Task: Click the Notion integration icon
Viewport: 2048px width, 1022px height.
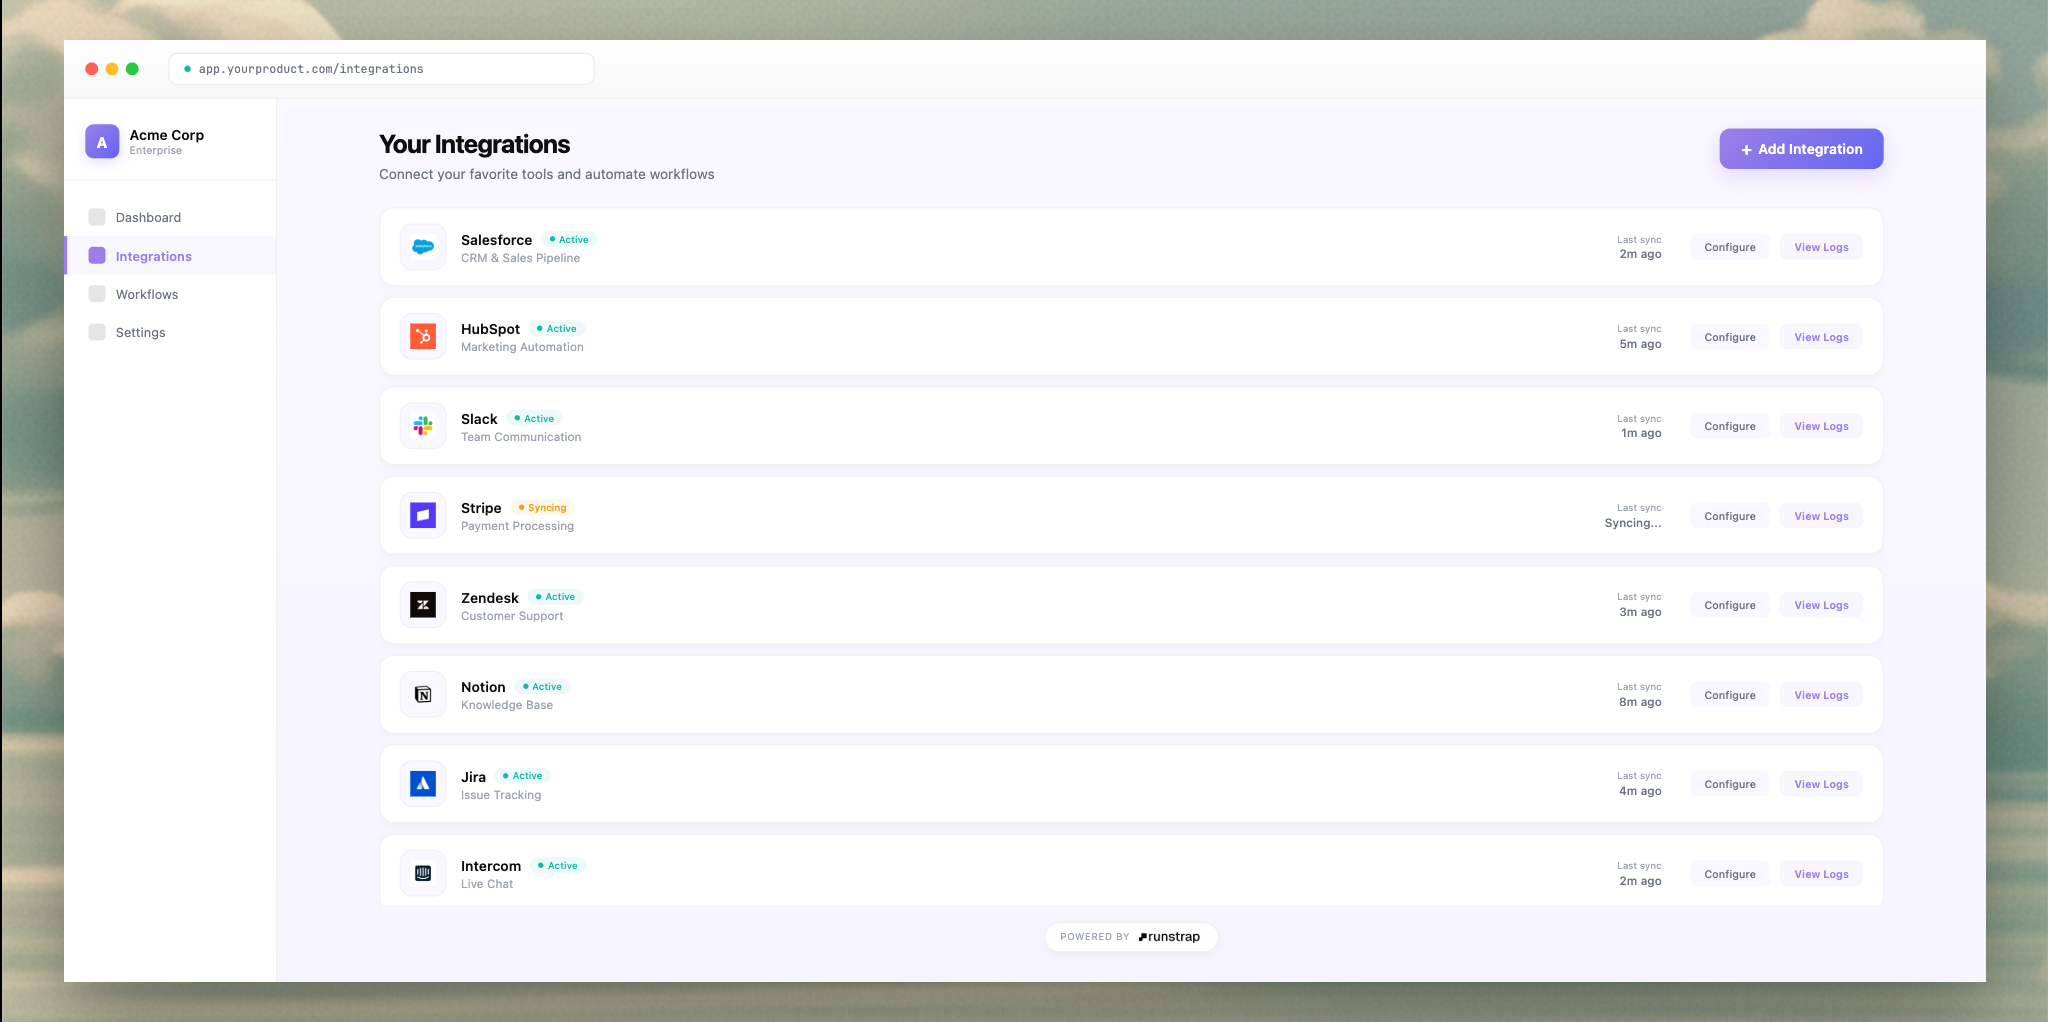Action: 422,694
